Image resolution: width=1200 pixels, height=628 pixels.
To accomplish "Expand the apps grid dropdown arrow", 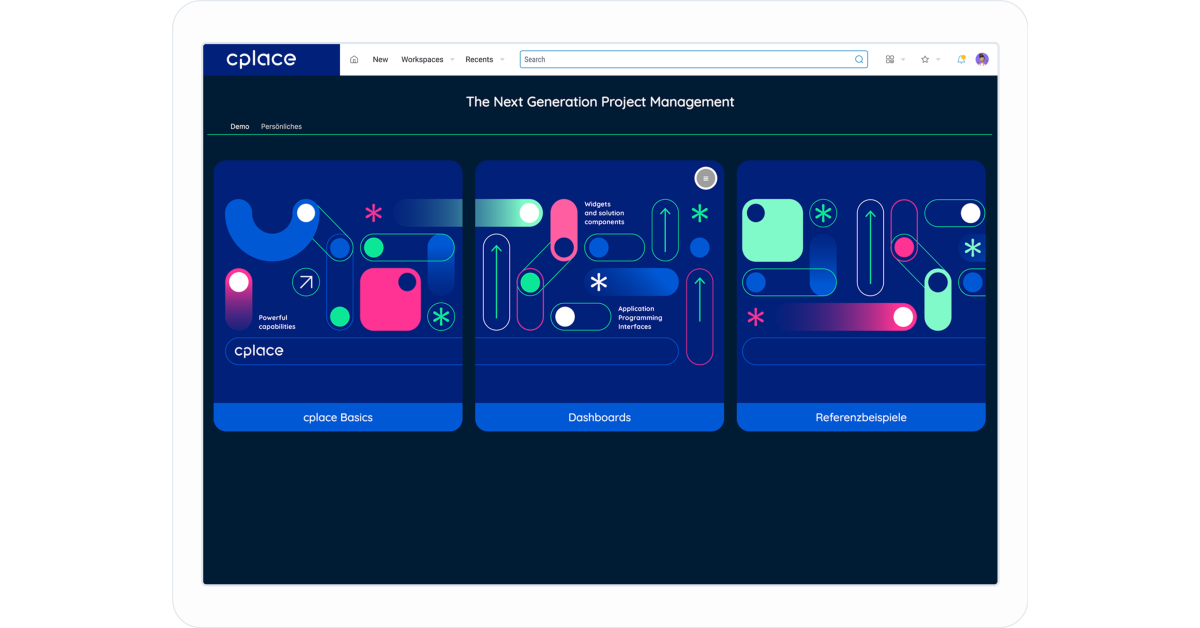I will [x=903, y=60].
